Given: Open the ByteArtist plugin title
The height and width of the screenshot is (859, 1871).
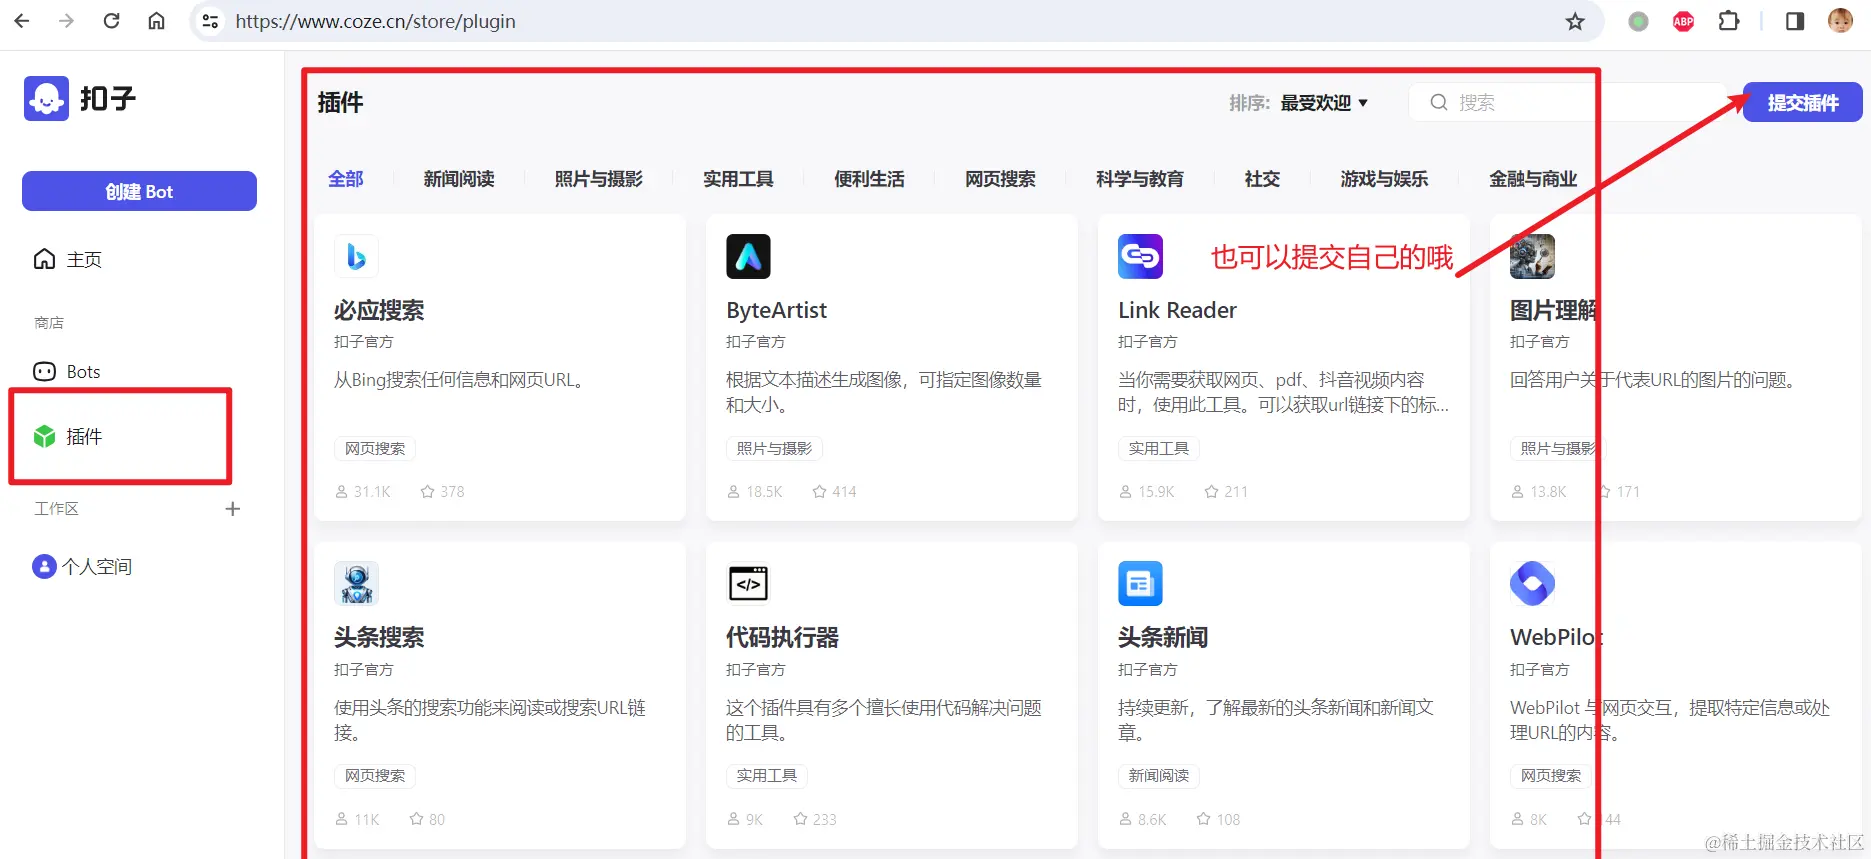Looking at the screenshot, I should (776, 310).
